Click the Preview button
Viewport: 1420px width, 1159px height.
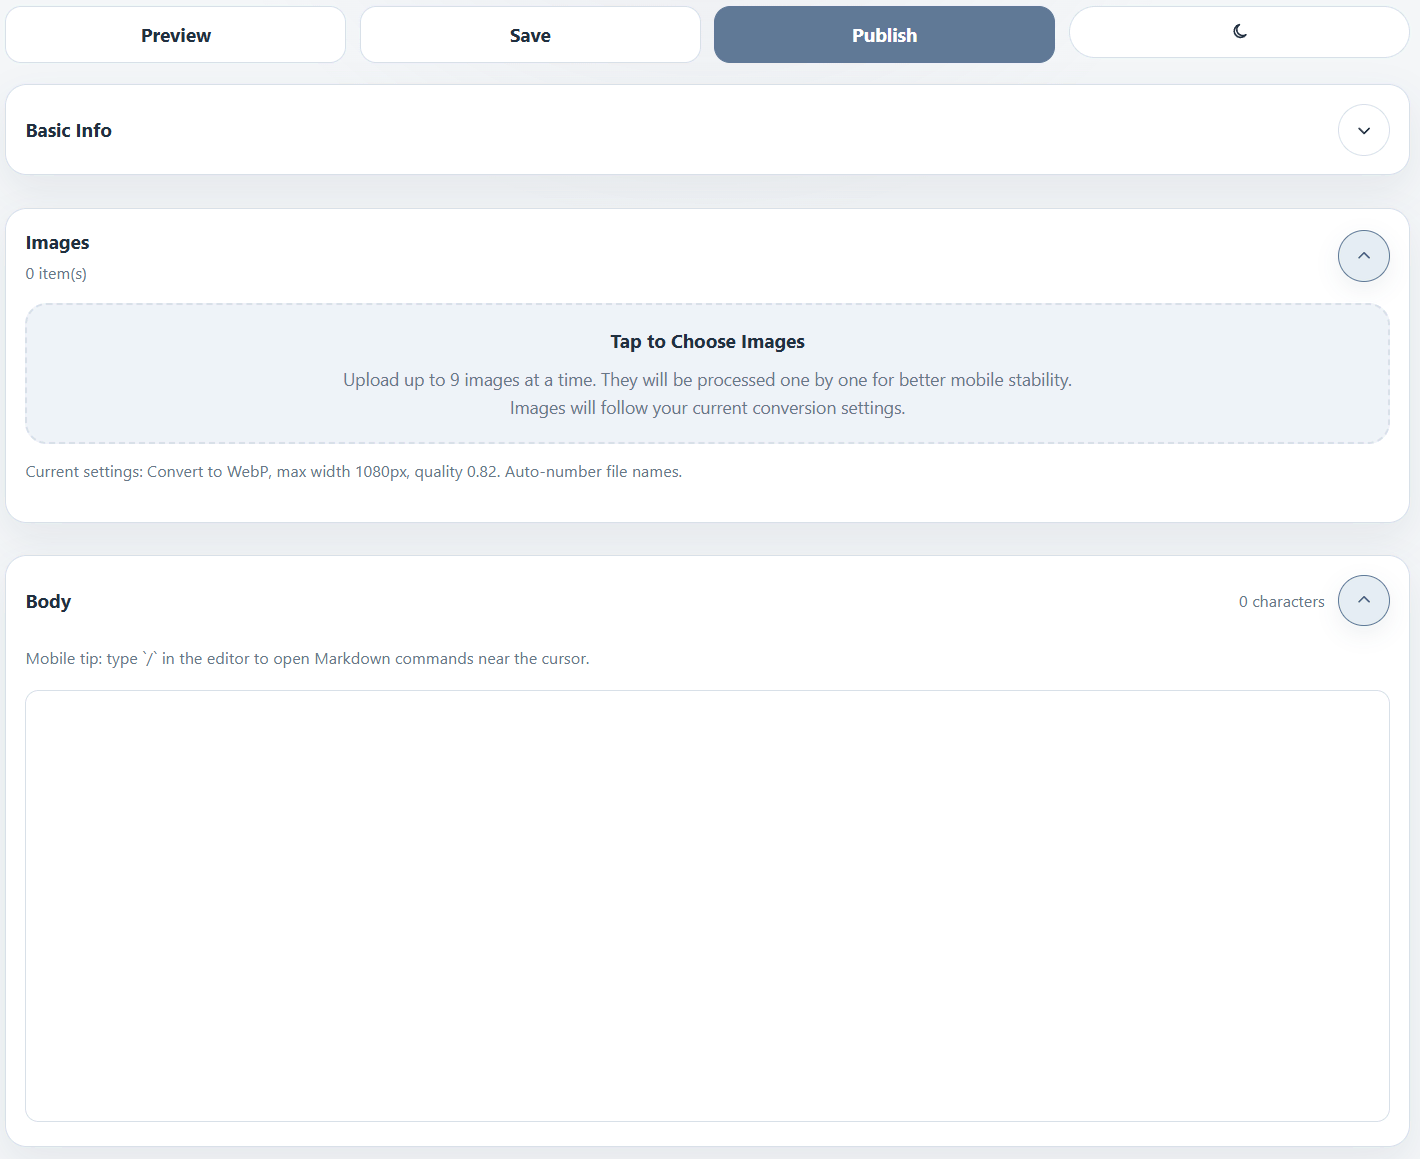[x=176, y=35]
